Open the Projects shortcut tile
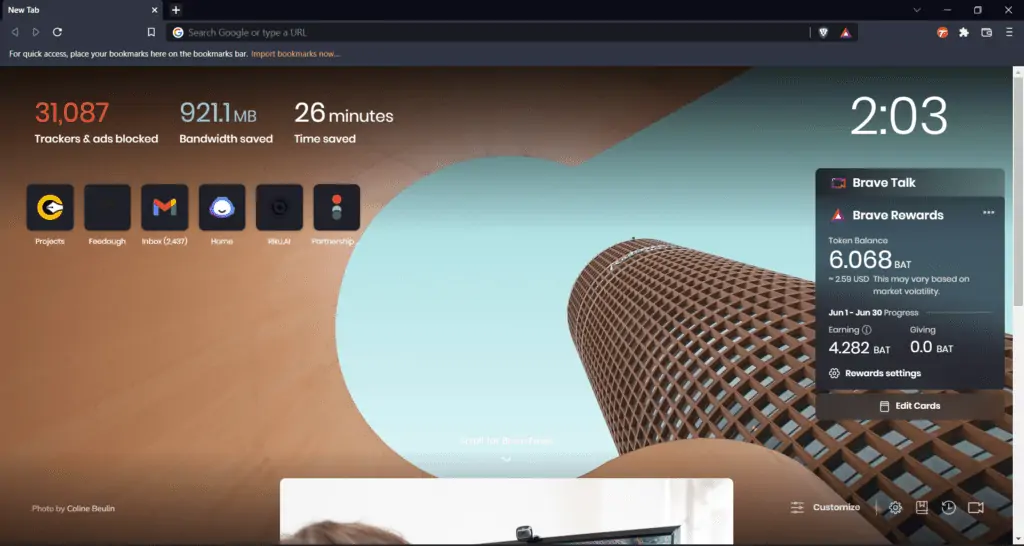 50,207
